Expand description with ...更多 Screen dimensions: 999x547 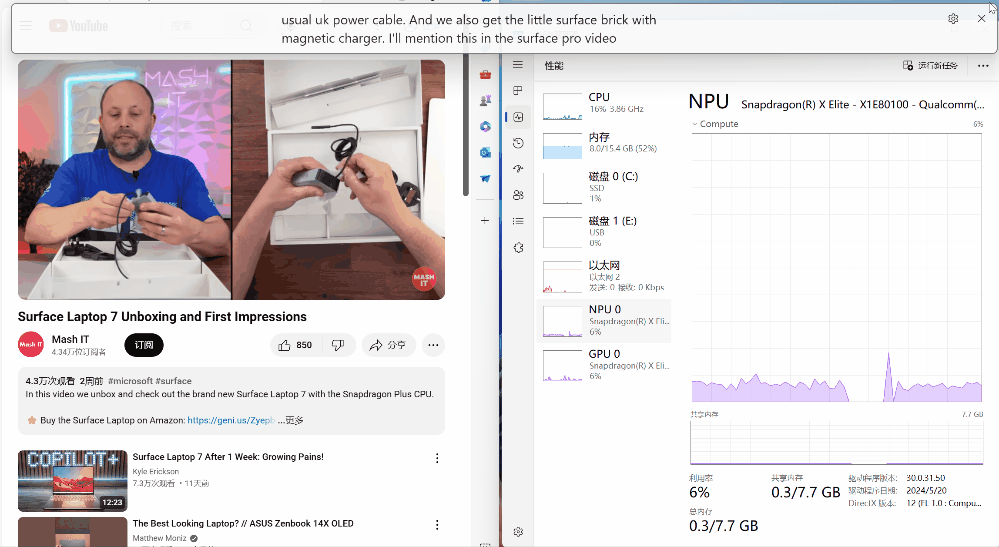pyautogui.click(x=291, y=420)
